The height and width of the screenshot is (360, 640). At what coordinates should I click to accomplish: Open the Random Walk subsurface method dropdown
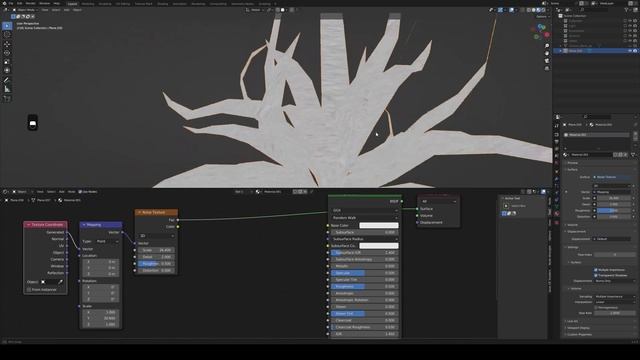click(x=365, y=218)
